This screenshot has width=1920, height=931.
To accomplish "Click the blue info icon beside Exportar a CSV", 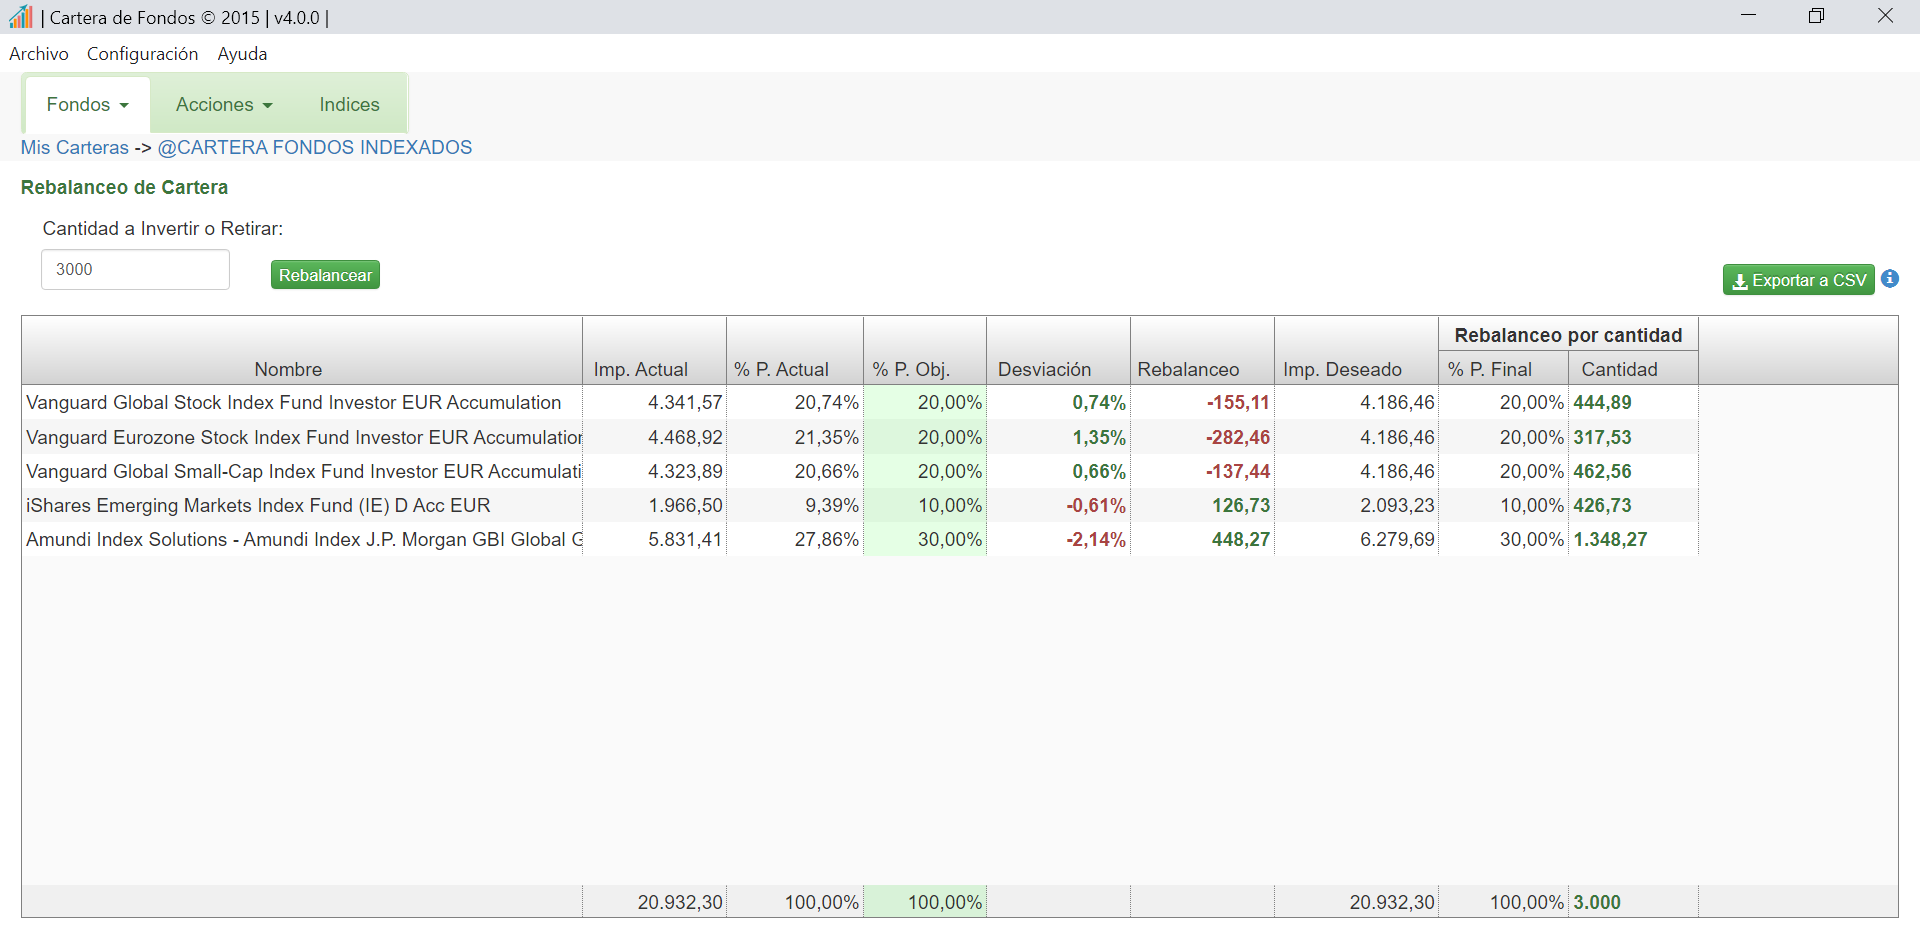I will click(x=1890, y=279).
